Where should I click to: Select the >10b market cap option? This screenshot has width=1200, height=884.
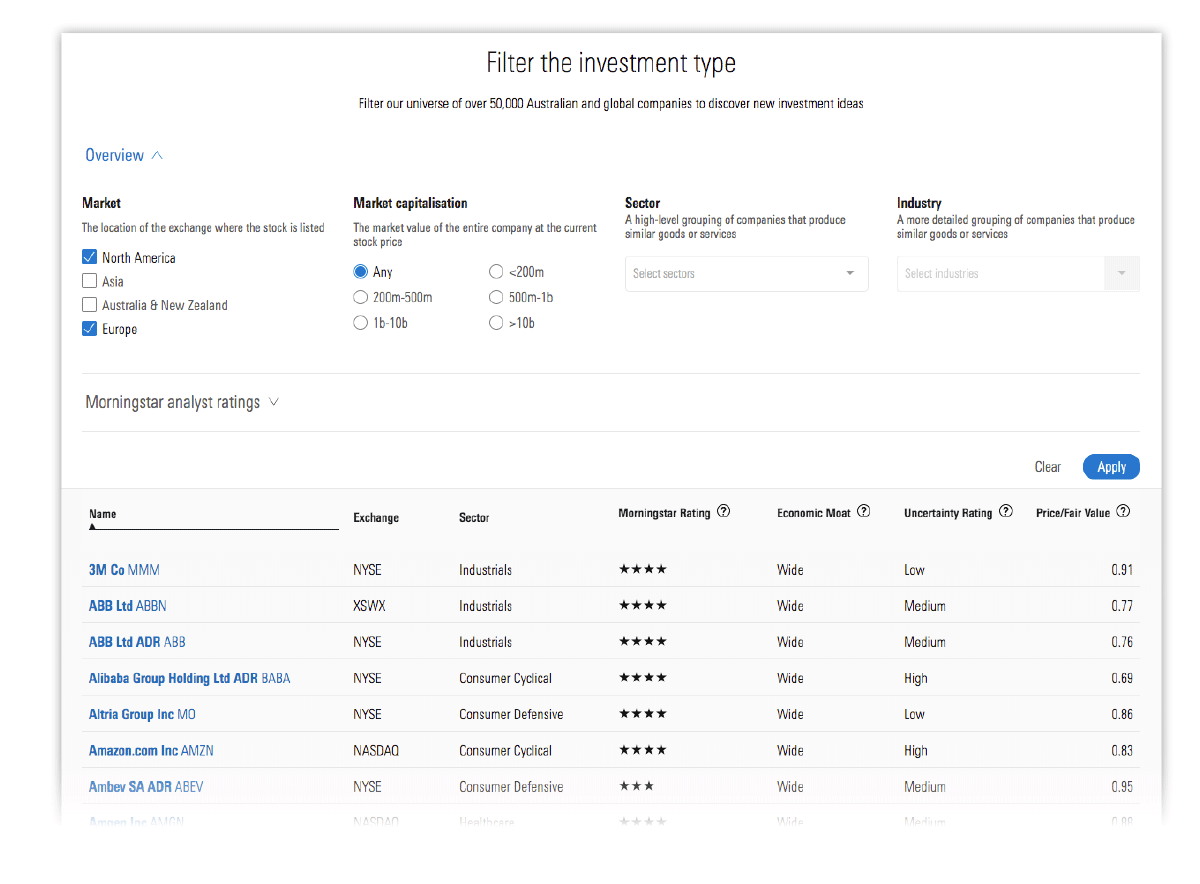[x=496, y=323]
